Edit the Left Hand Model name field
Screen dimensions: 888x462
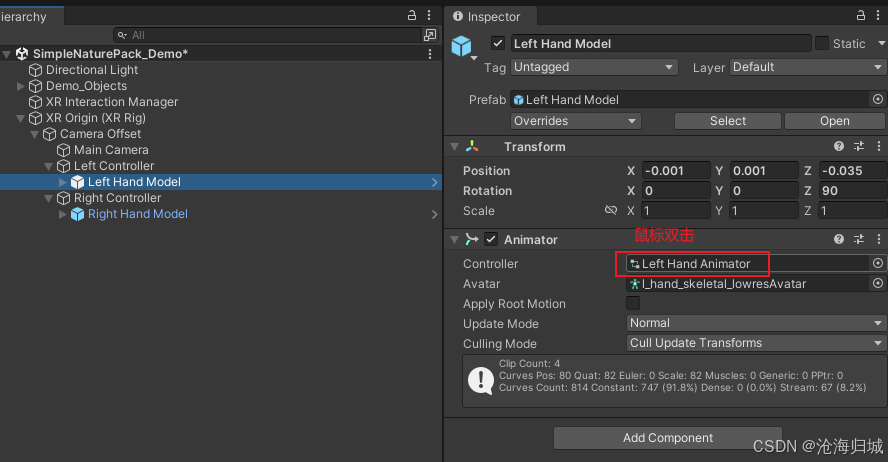click(661, 44)
